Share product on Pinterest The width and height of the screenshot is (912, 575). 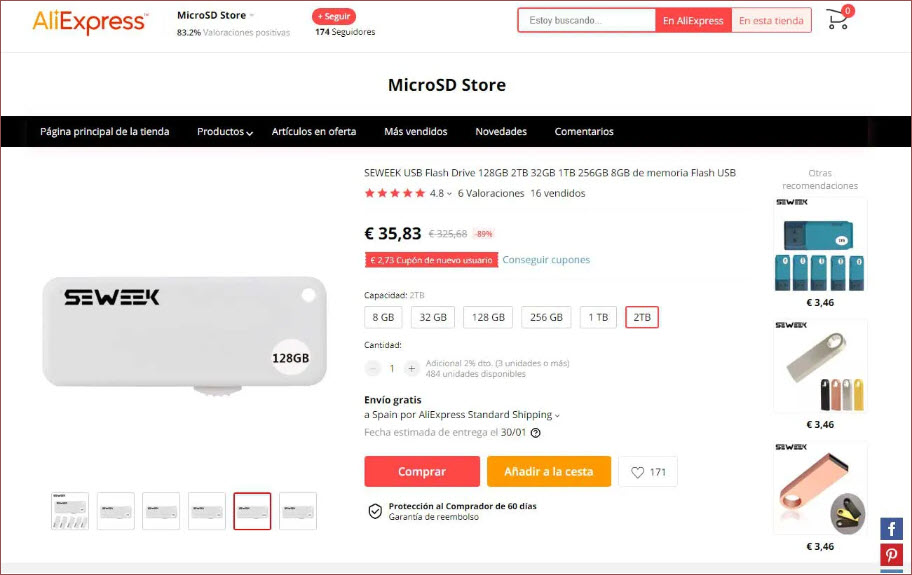[891, 556]
